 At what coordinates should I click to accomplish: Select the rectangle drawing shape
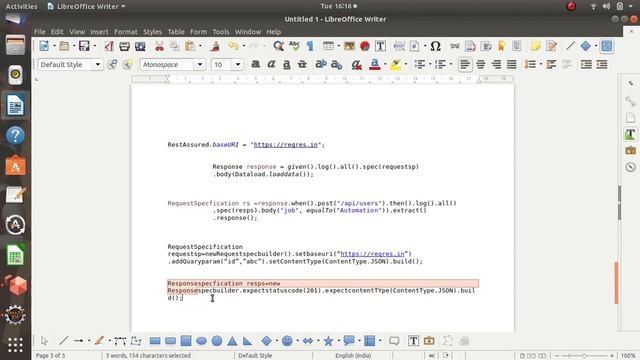pos(155,341)
